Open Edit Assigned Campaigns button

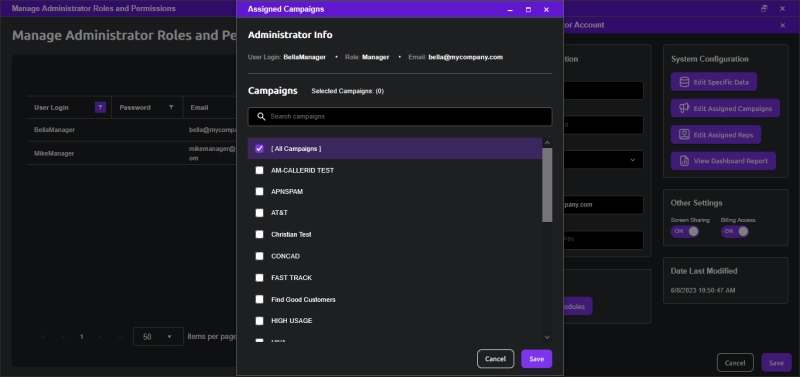725,108
